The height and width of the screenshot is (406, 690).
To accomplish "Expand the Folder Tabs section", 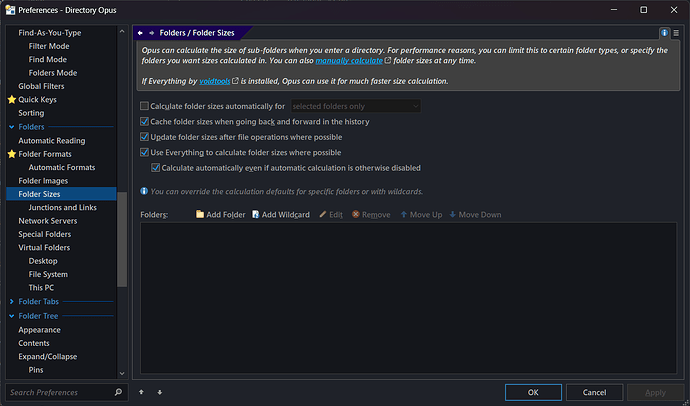I will click(12, 301).
